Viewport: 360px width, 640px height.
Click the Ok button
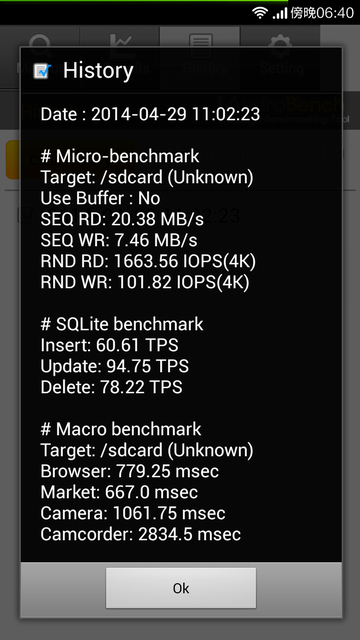181,588
